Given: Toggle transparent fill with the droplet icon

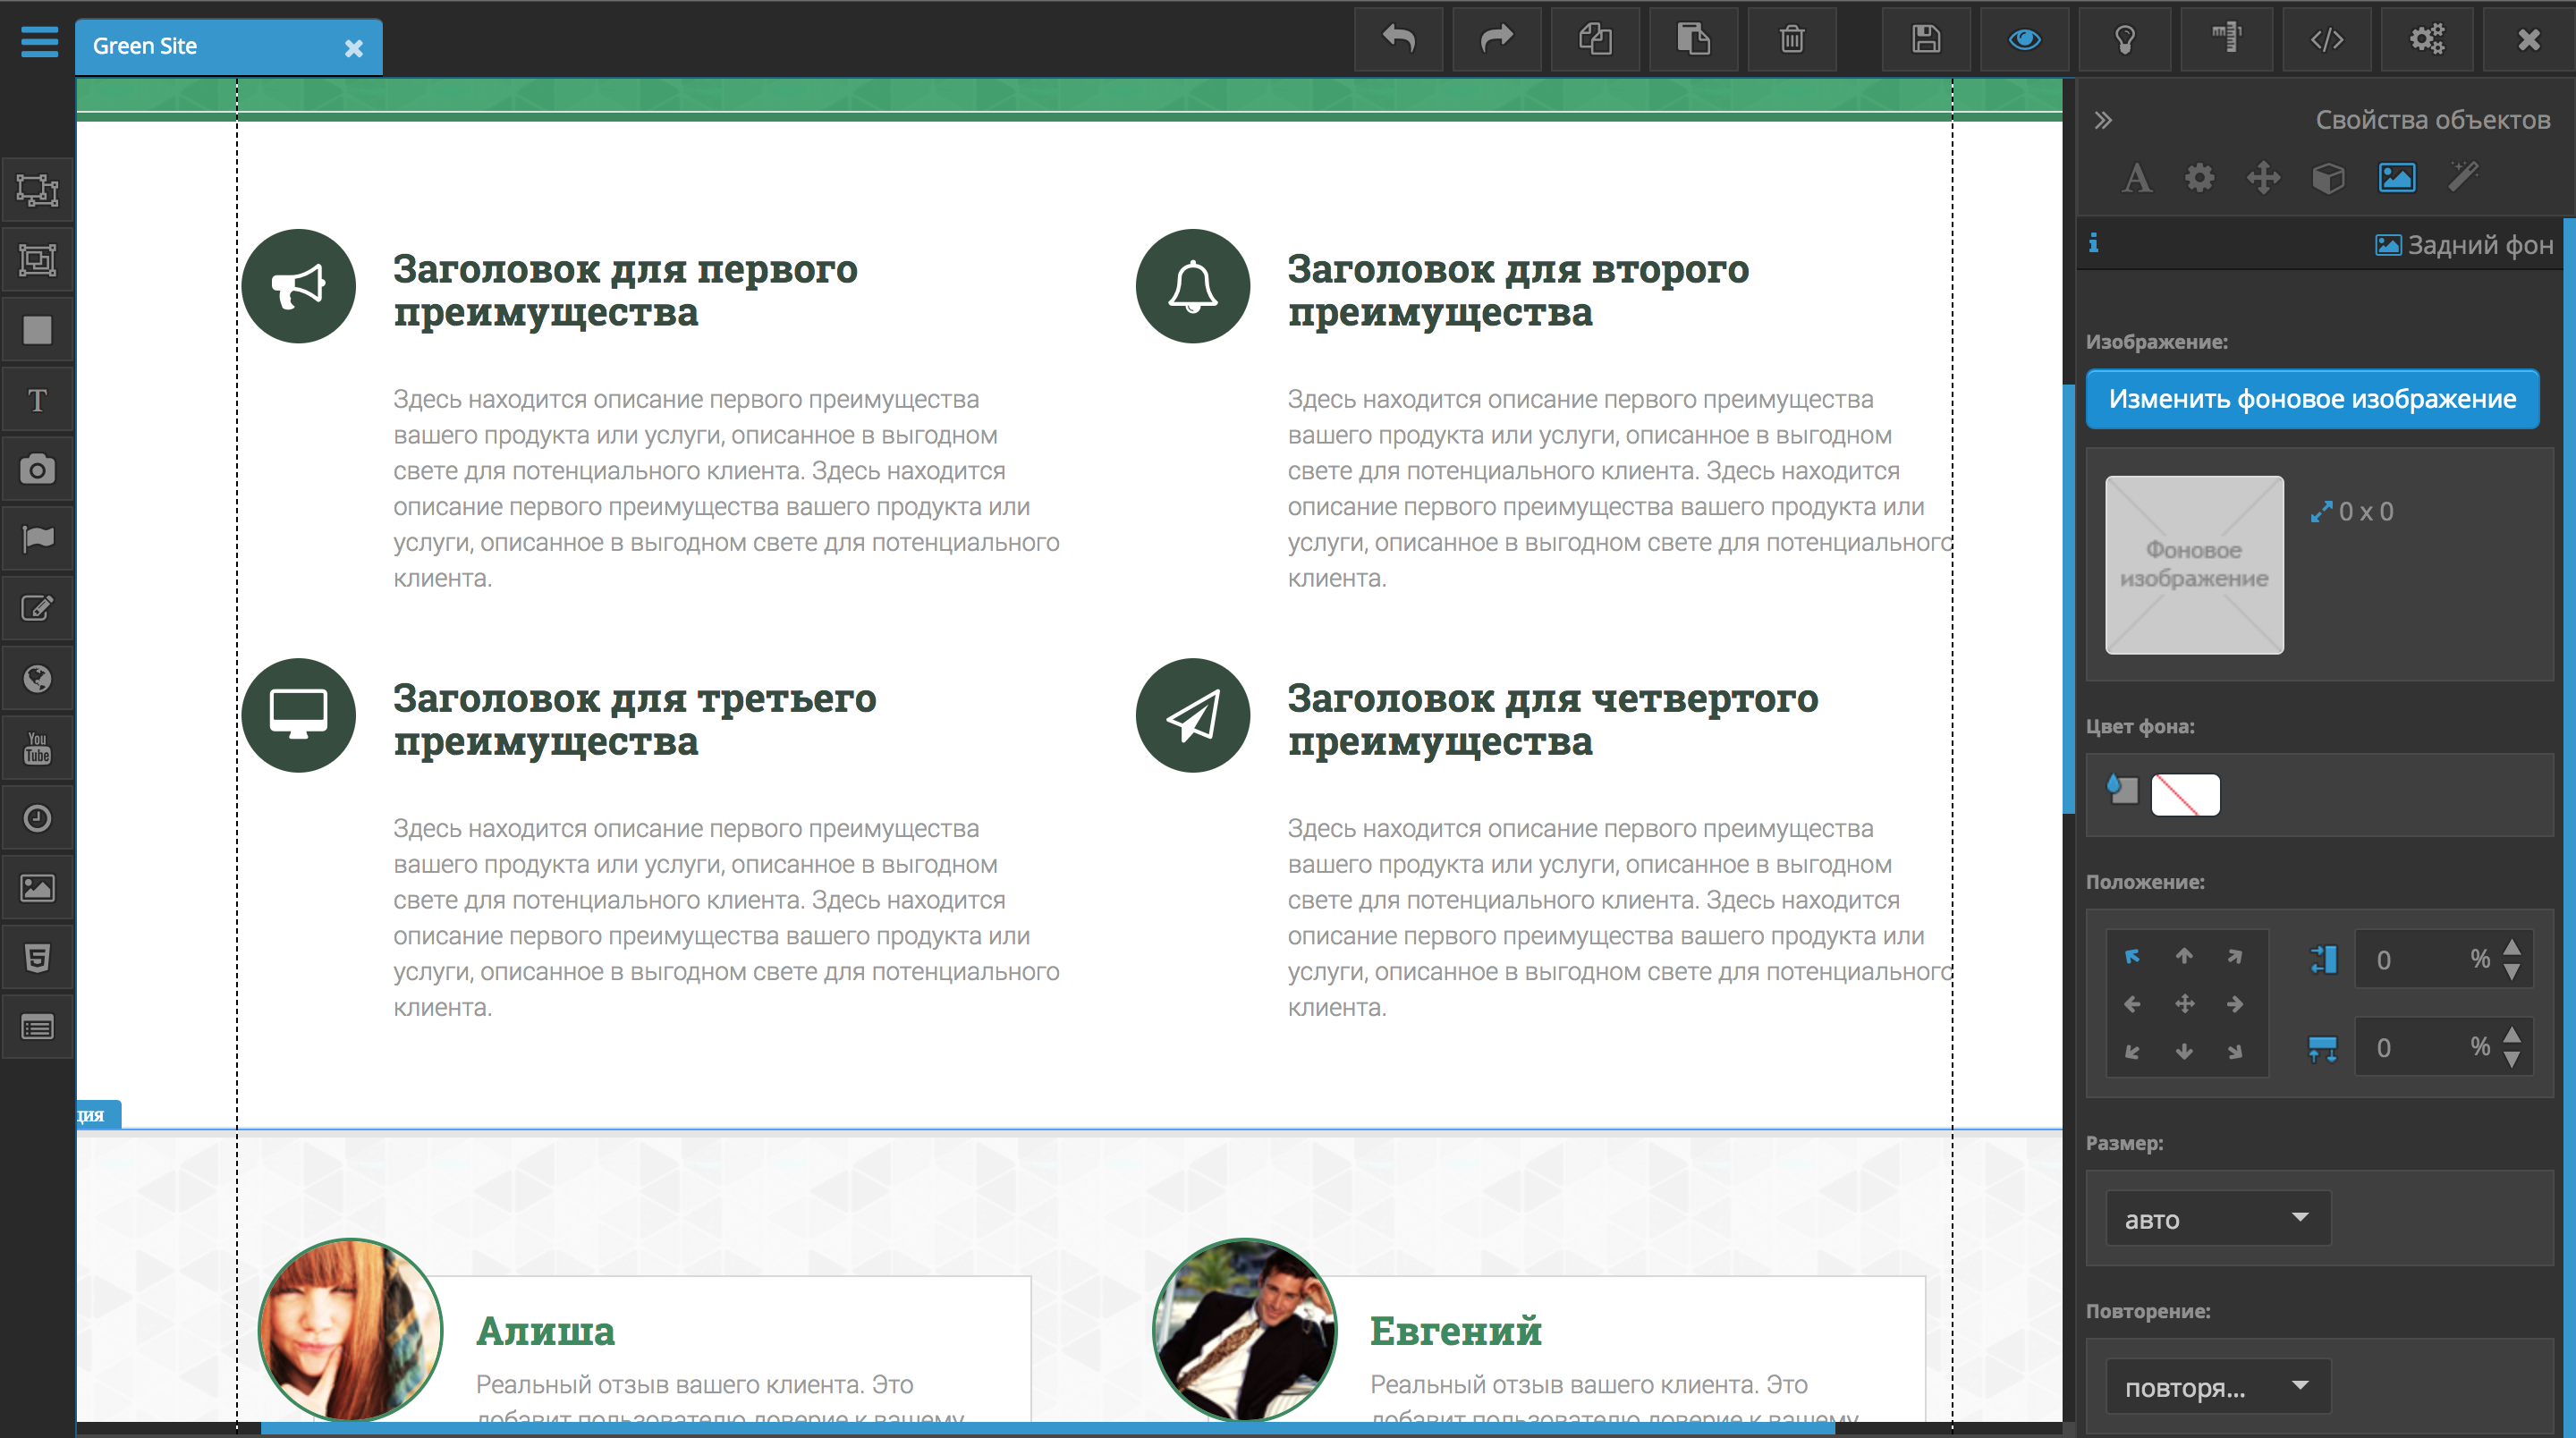Looking at the screenshot, I should 2121,793.
